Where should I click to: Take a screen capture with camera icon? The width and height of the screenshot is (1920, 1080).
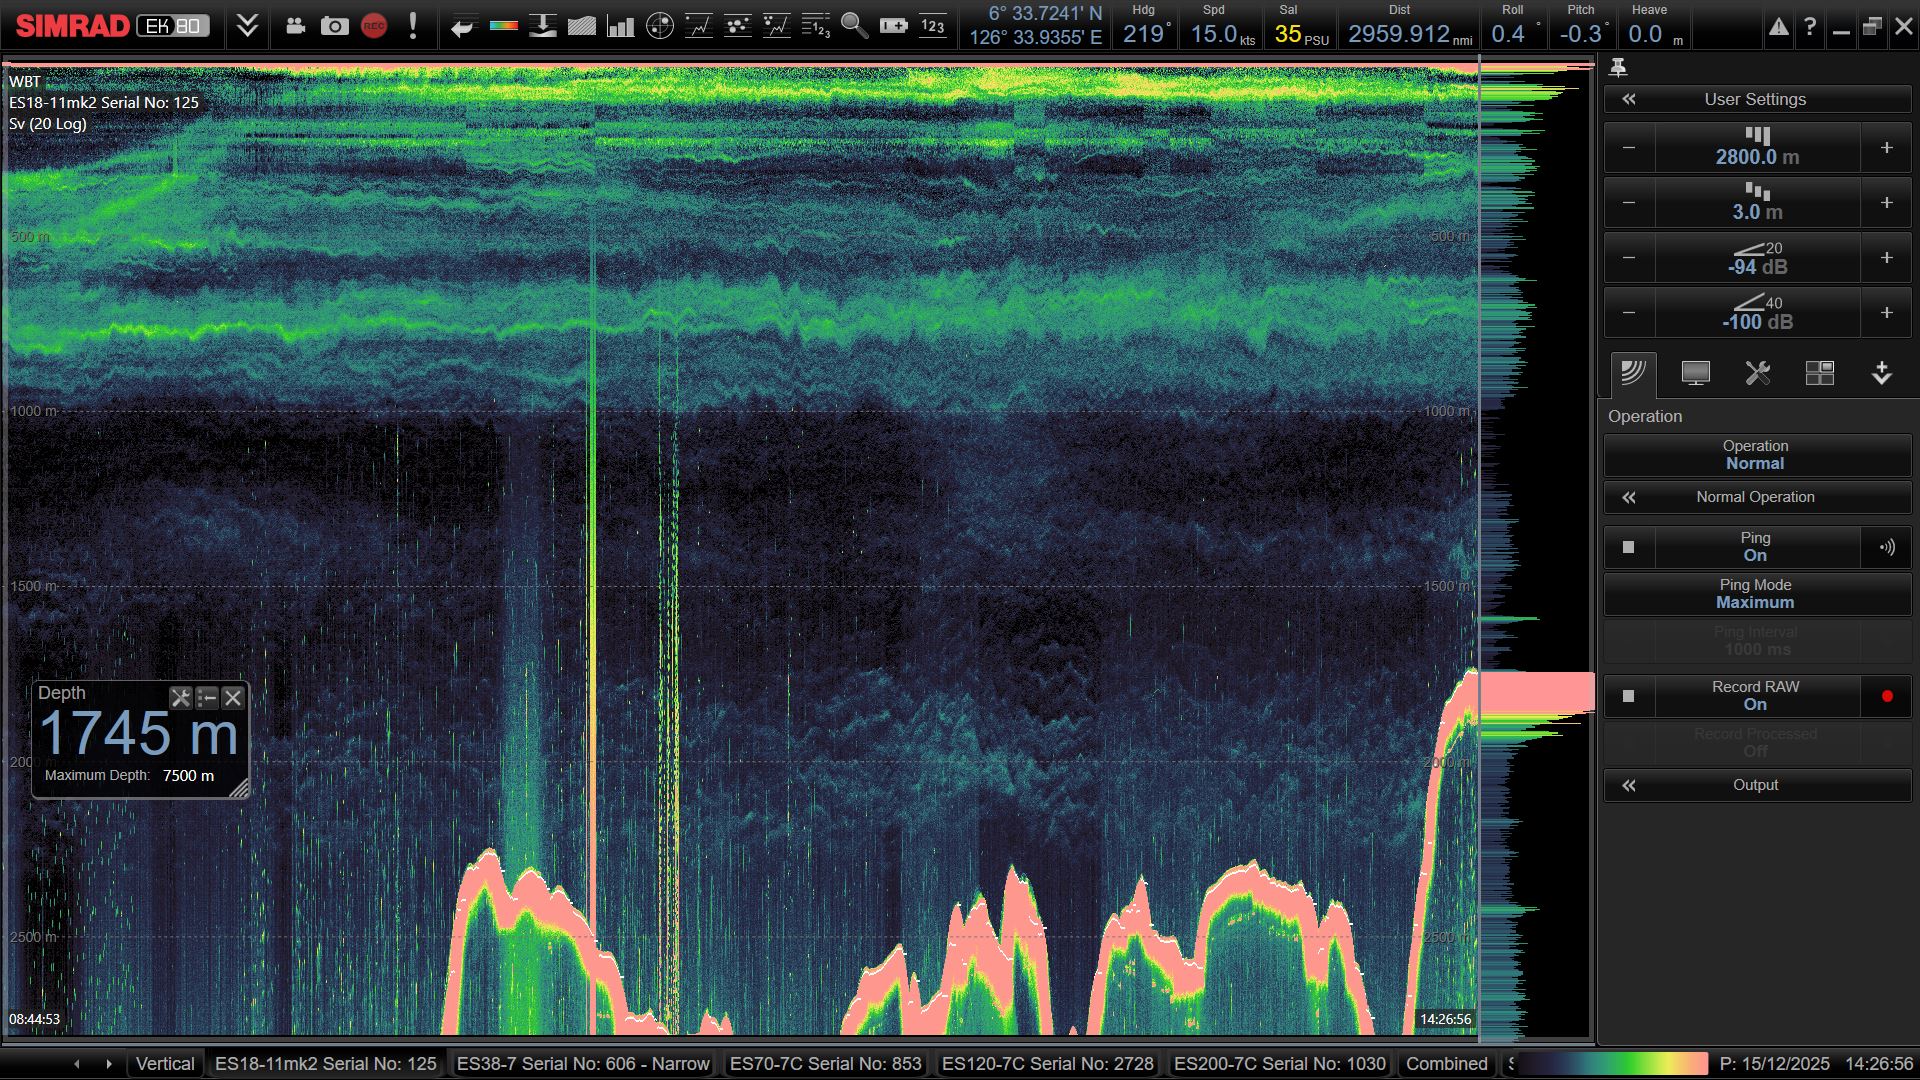click(334, 27)
